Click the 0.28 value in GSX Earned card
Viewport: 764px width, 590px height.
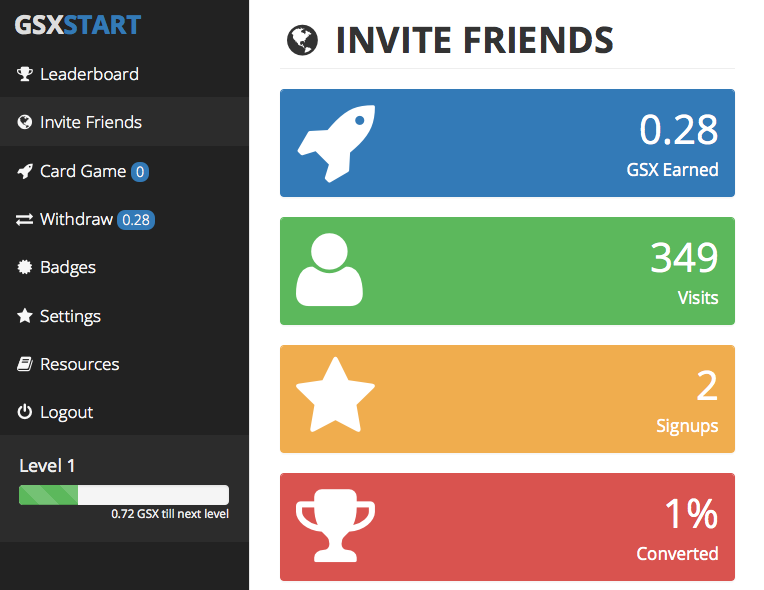[x=679, y=130]
